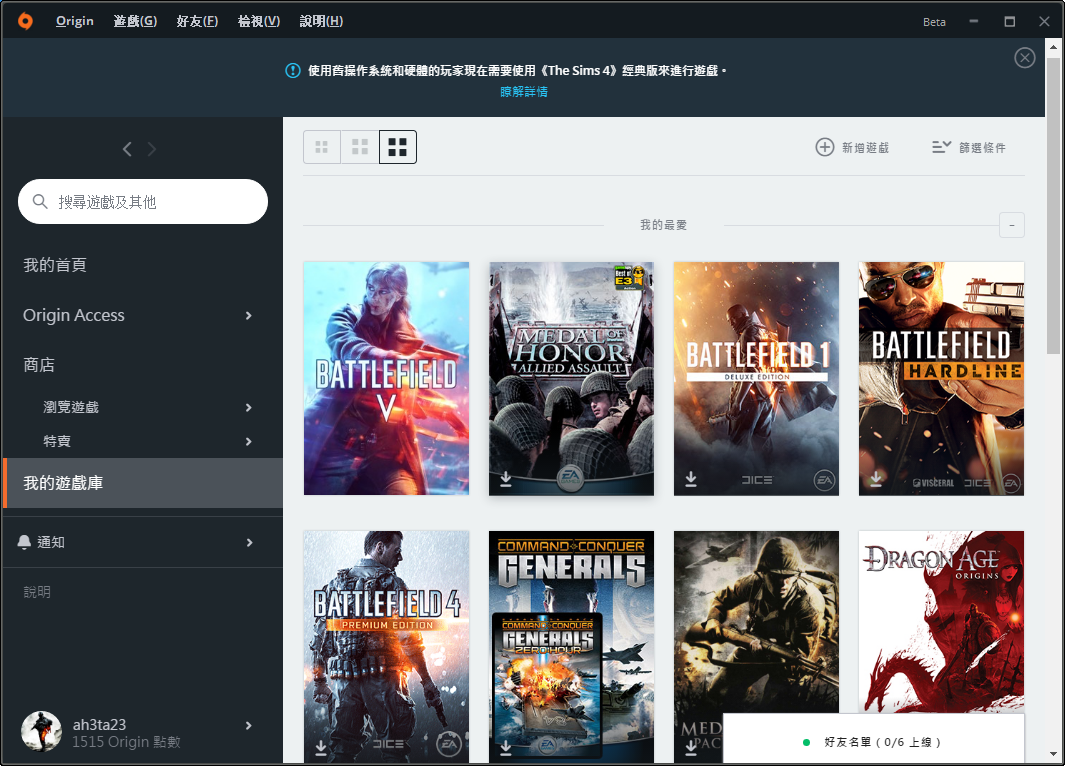Select the Dragon Age Origins tile
Screen dimensions: 1065x766
coord(941,621)
